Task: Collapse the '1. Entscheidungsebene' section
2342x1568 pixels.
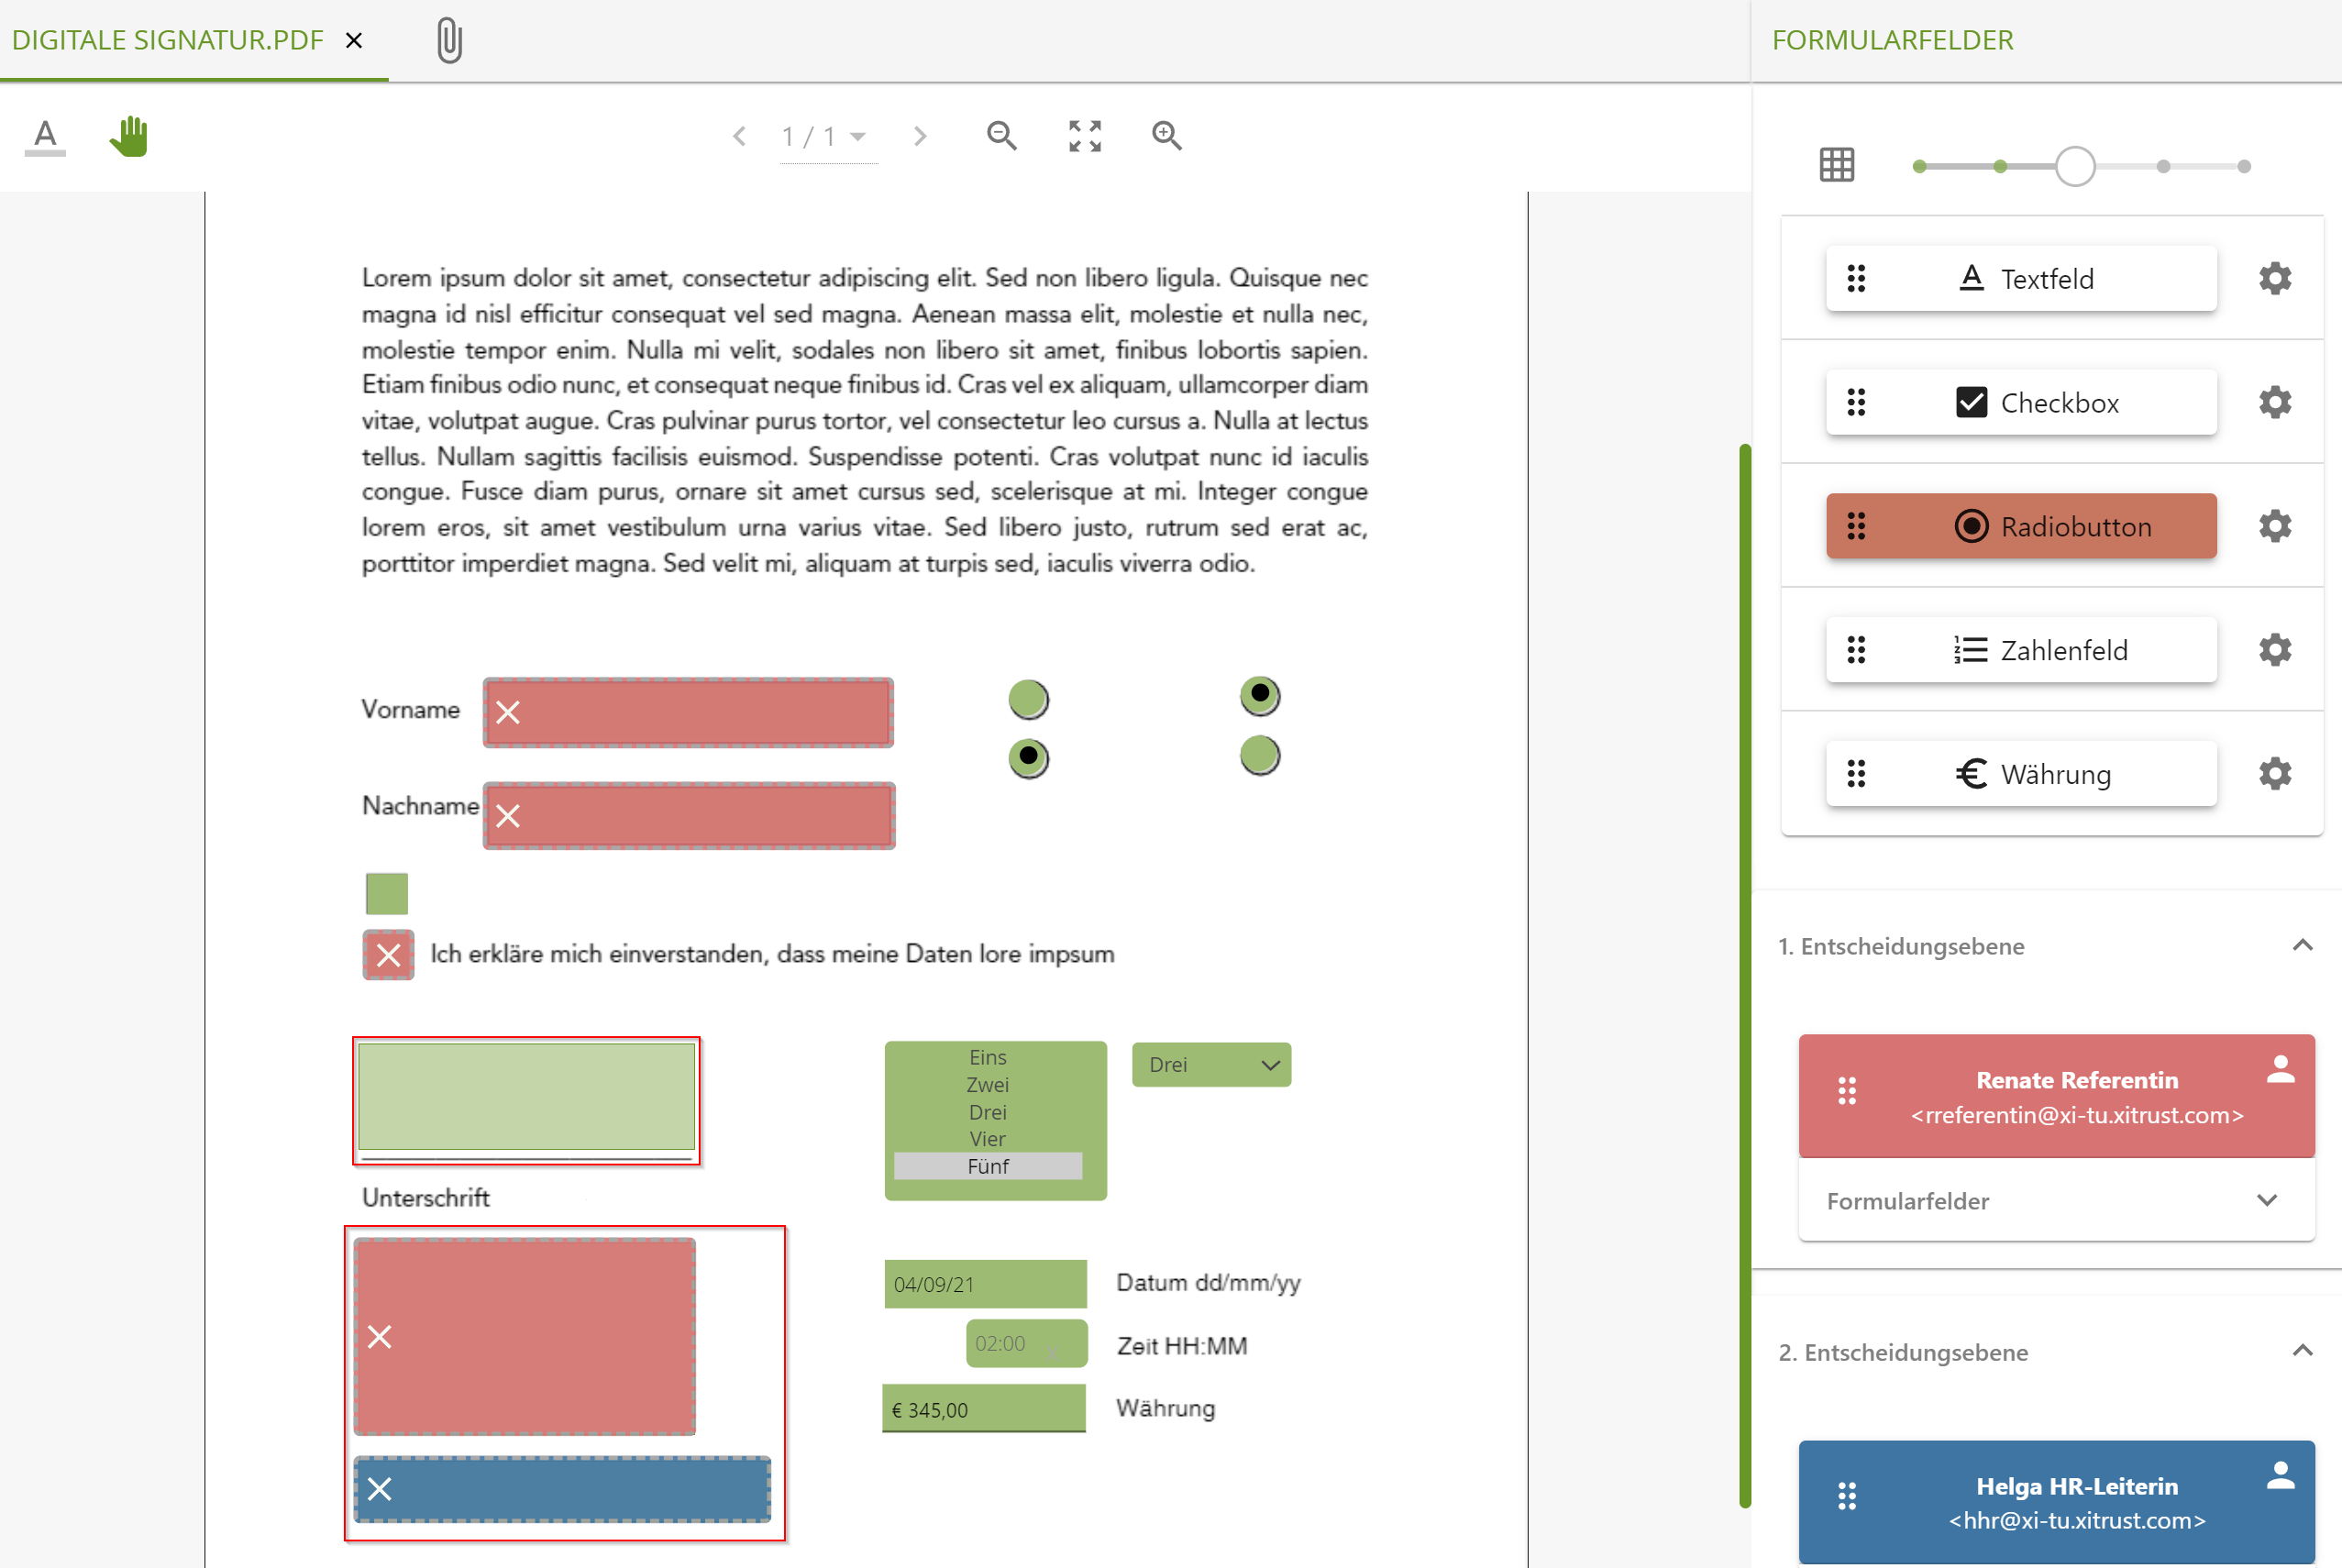Action: point(2302,945)
